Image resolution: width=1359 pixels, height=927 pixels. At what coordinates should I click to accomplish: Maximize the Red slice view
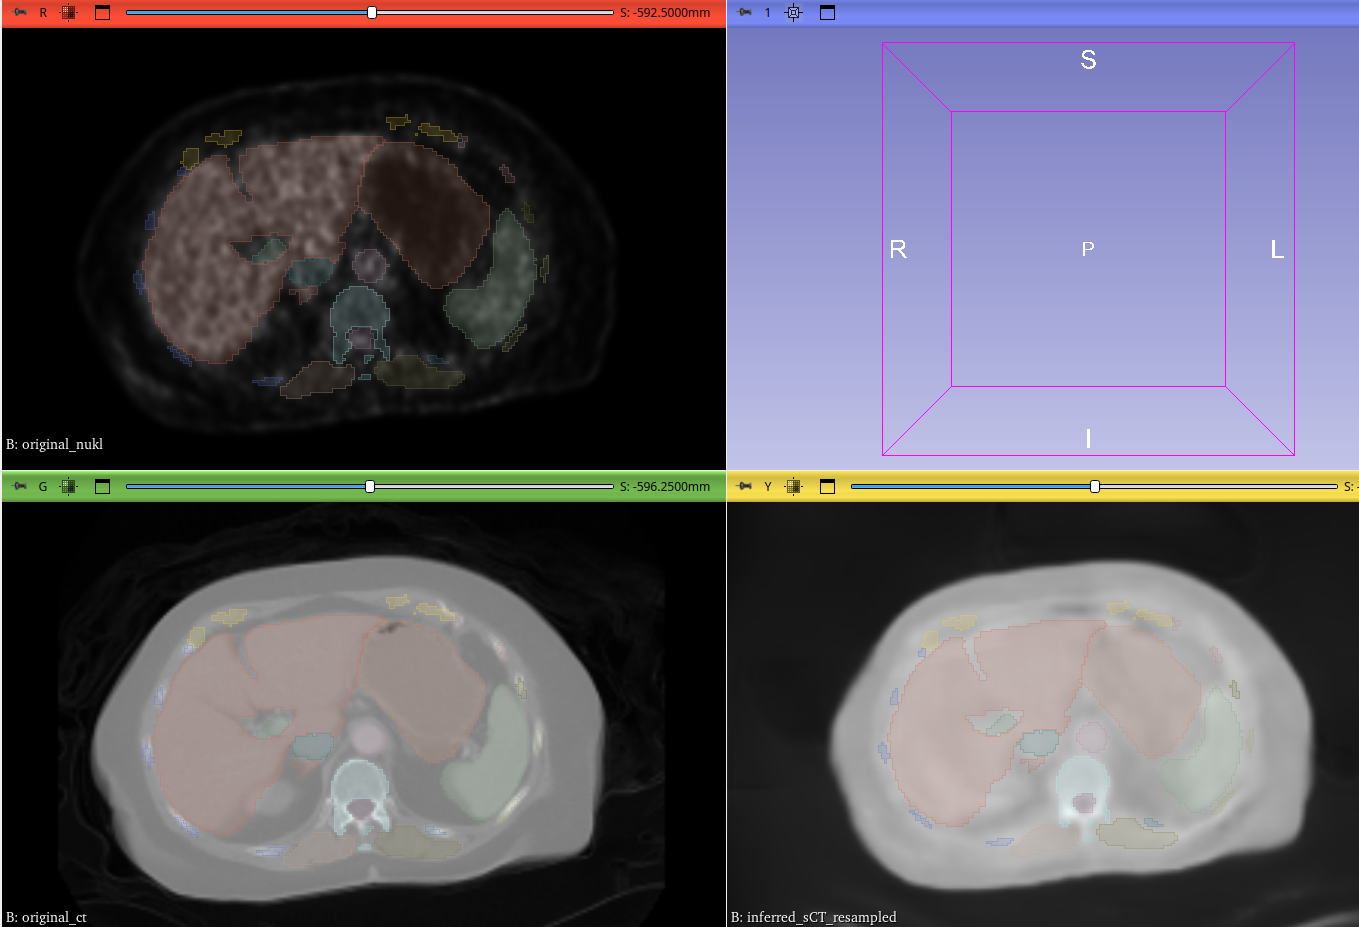coord(102,13)
